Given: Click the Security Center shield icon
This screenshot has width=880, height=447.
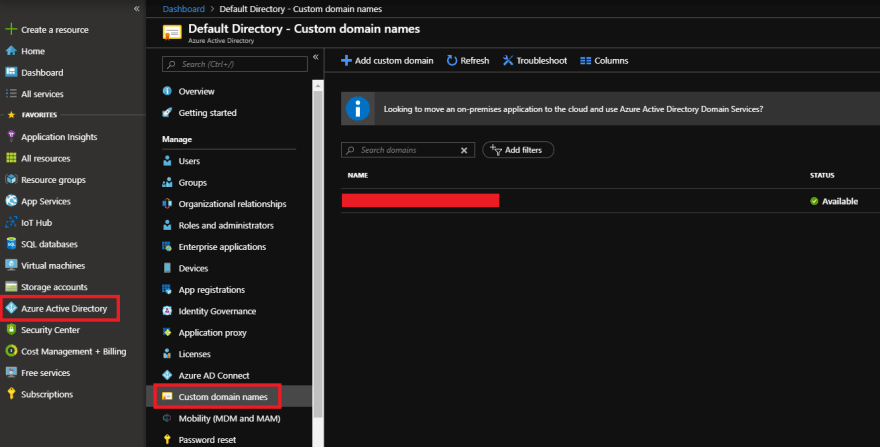Looking at the screenshot, I should pos(11,330).
